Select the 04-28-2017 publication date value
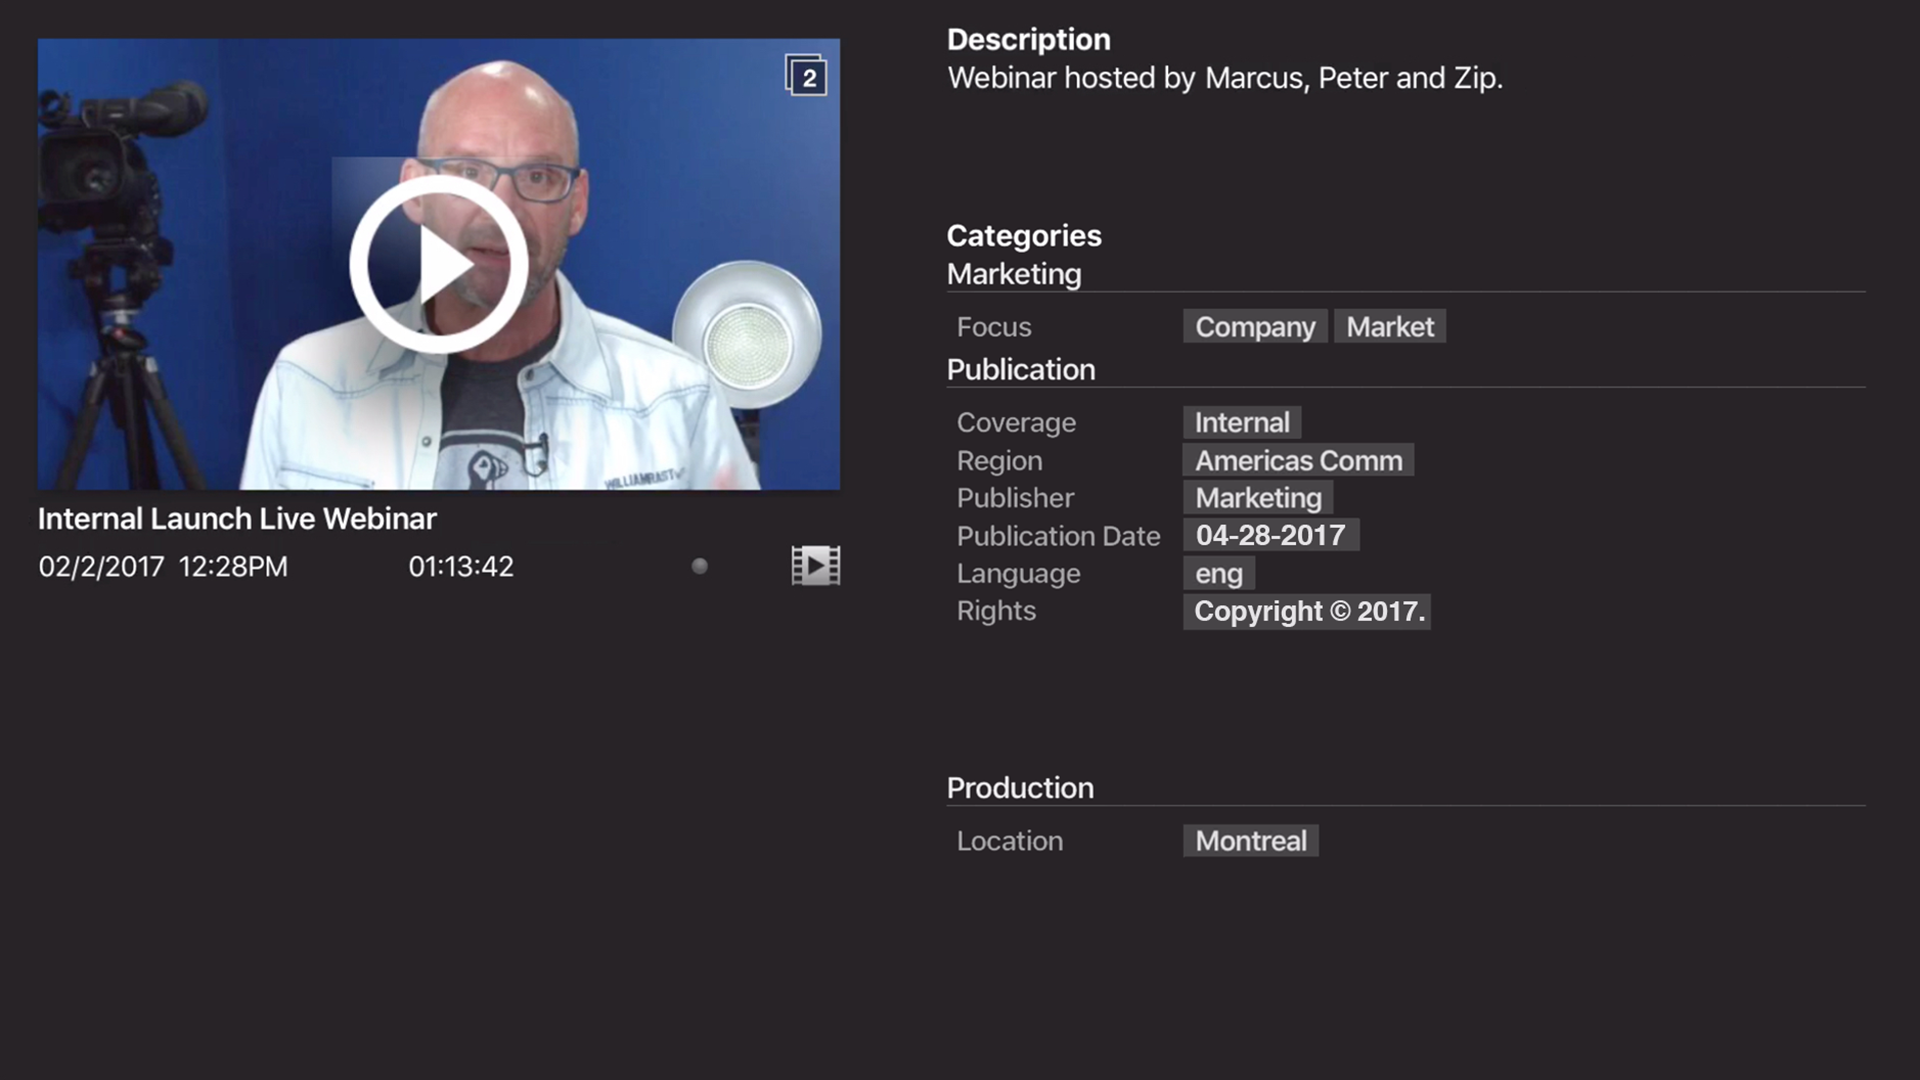This screenshot has height=1080, width=1920. pos(1270,535)
